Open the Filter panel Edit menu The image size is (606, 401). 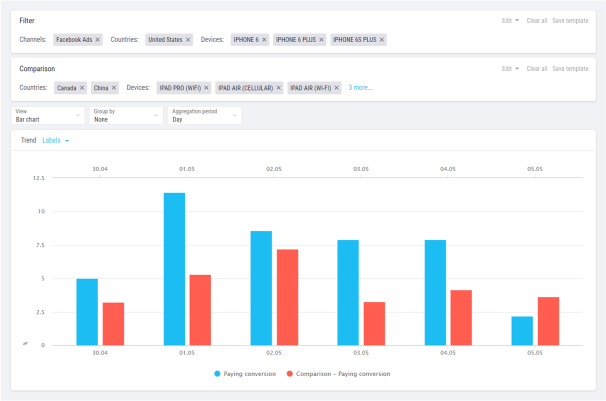tap(509, 21)
